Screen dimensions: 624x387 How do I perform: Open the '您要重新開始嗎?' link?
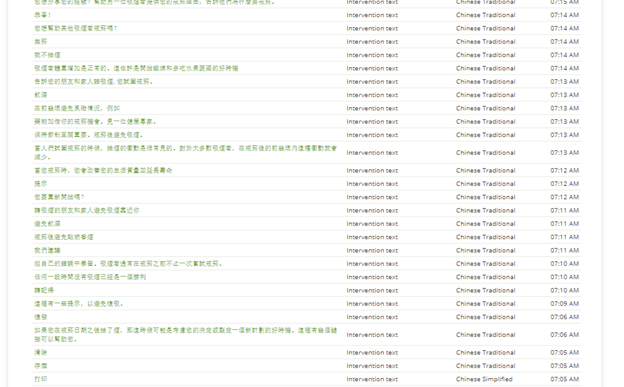click(x=59, y=197)
